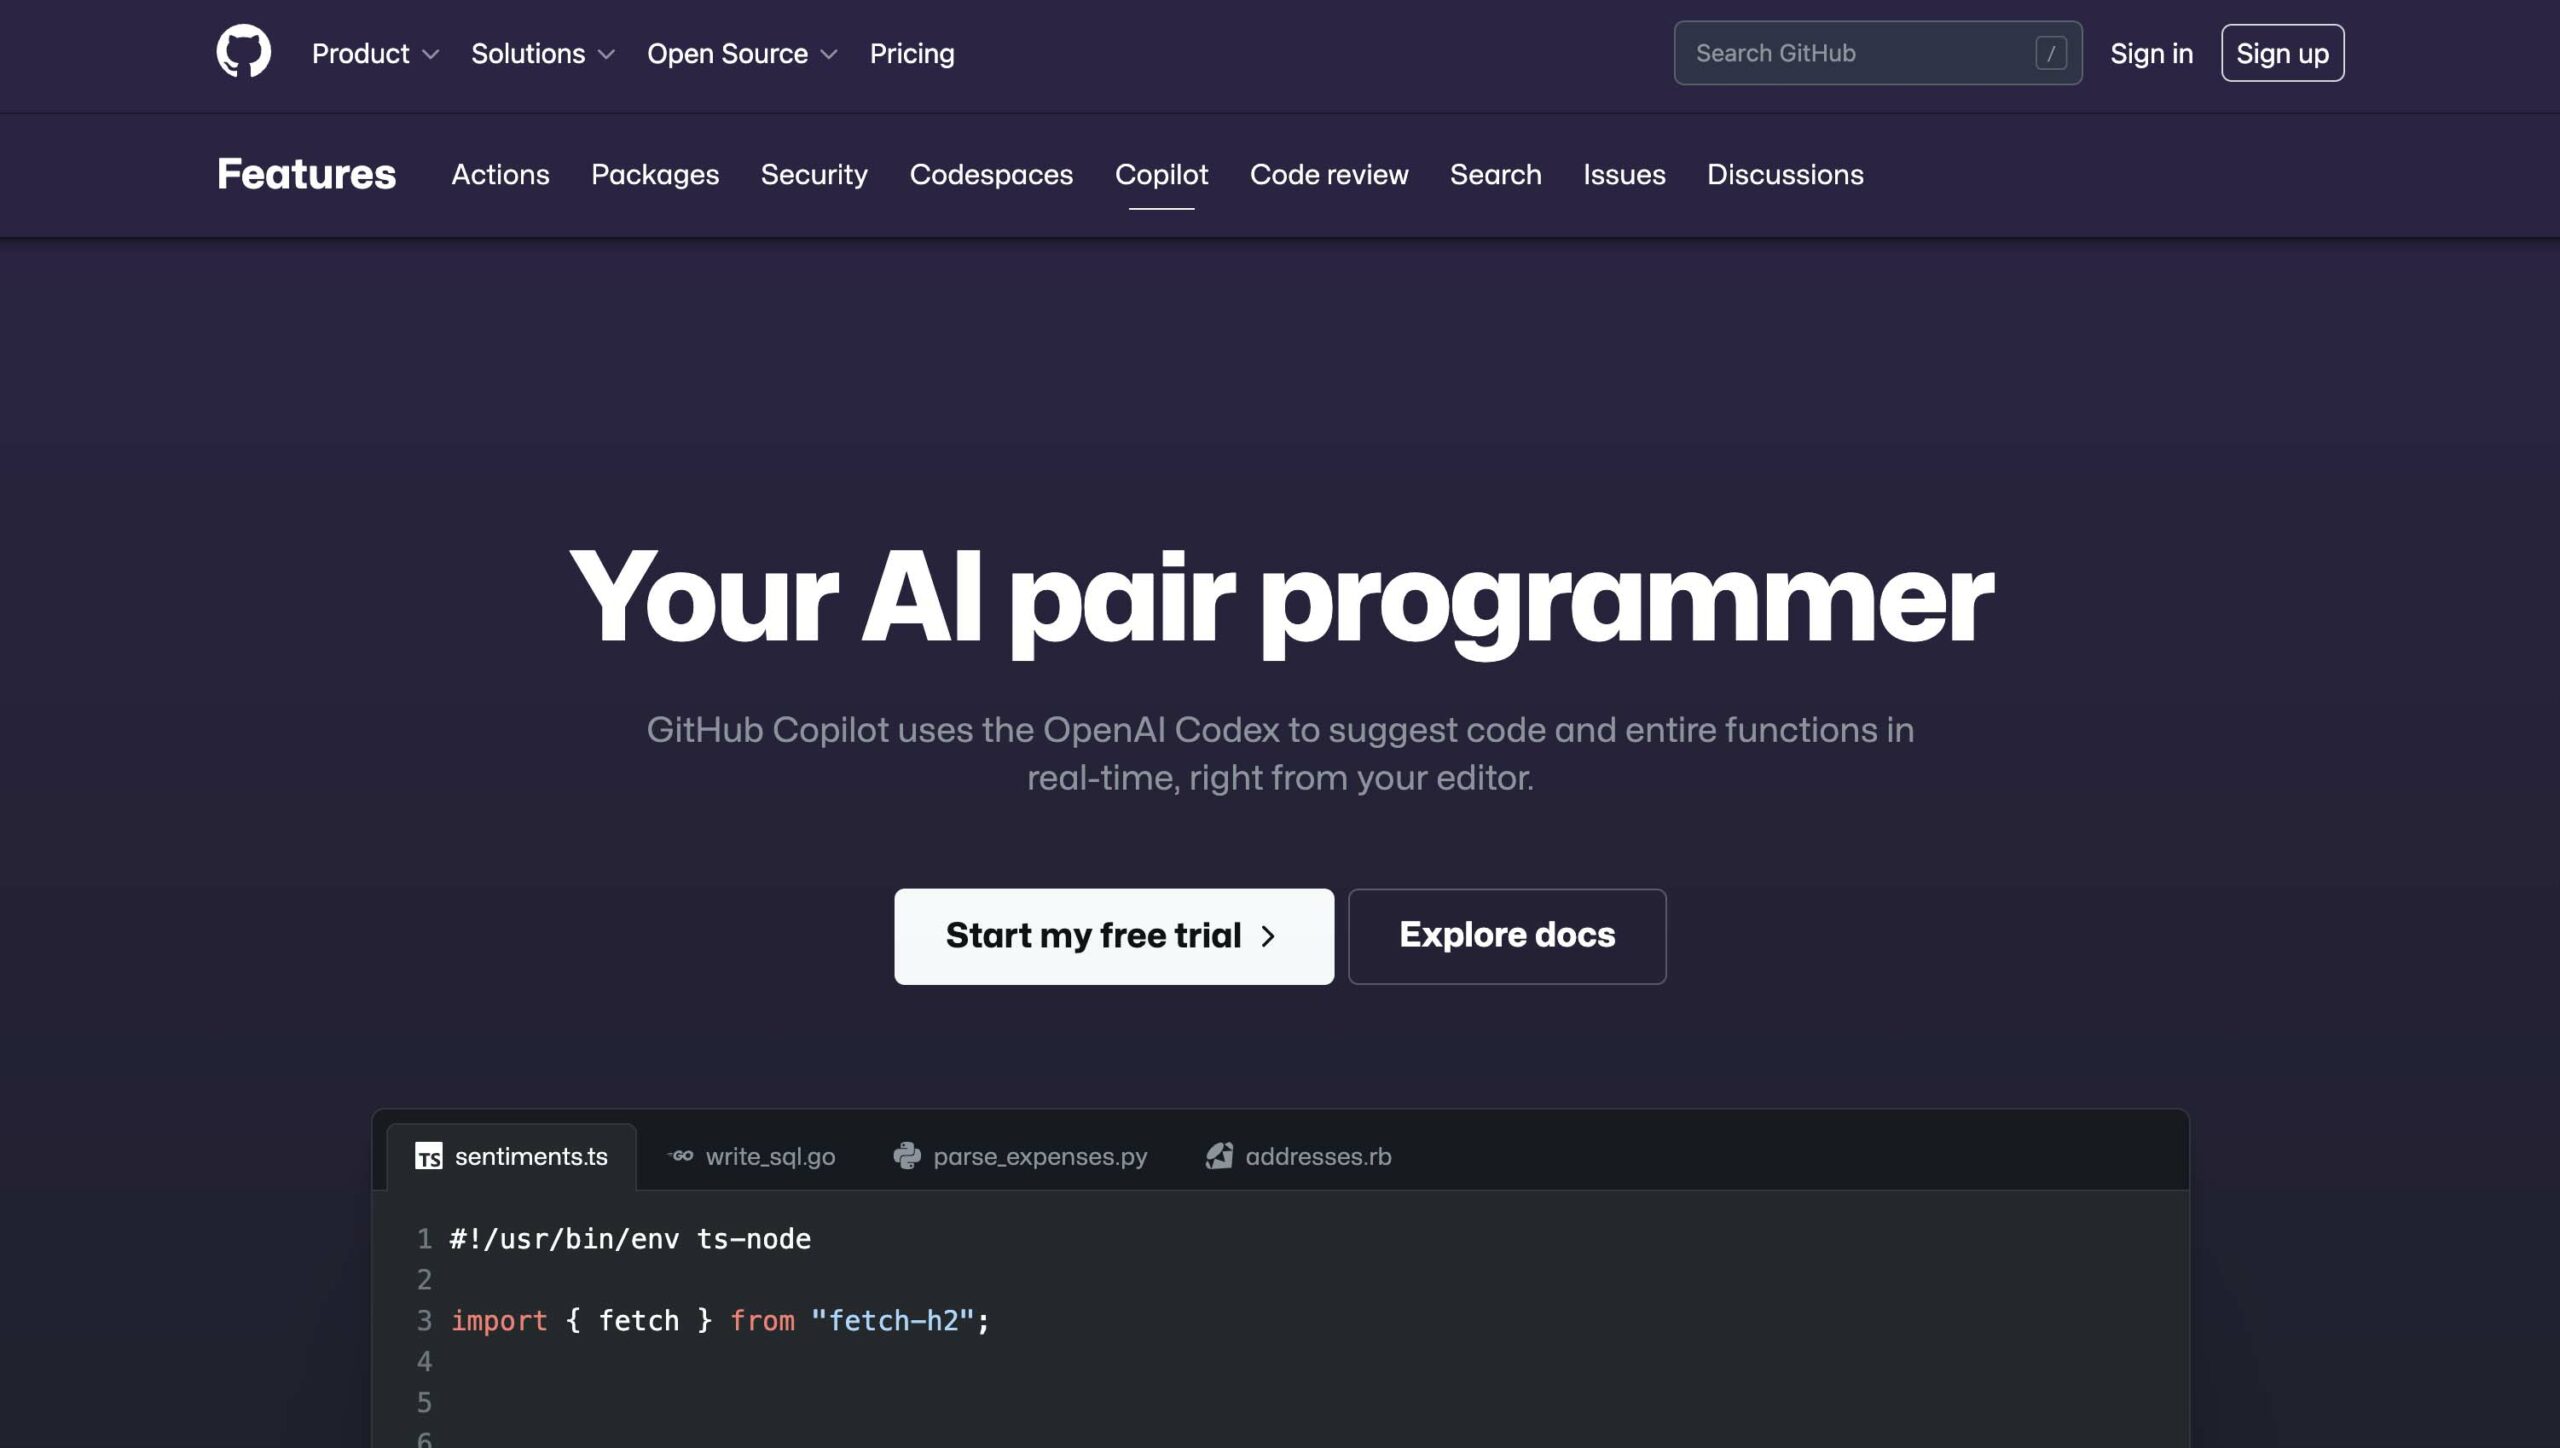Open the Code review features page

tap(1328, 174)
